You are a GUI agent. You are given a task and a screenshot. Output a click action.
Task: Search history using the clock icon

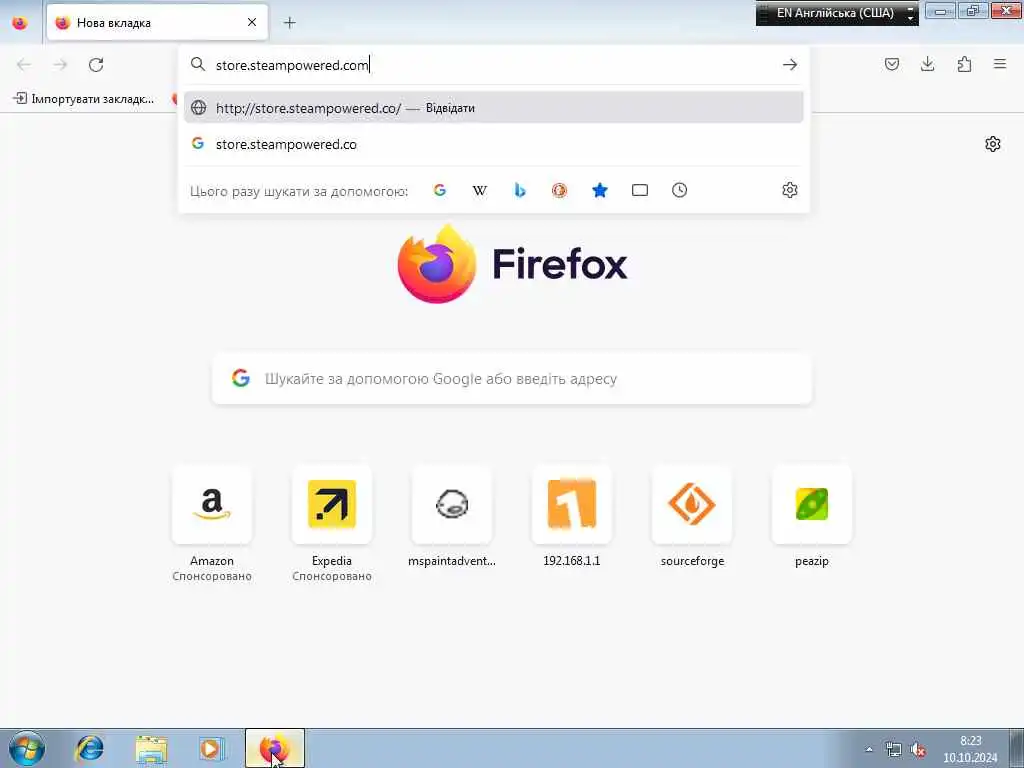[x=679, y=190]
